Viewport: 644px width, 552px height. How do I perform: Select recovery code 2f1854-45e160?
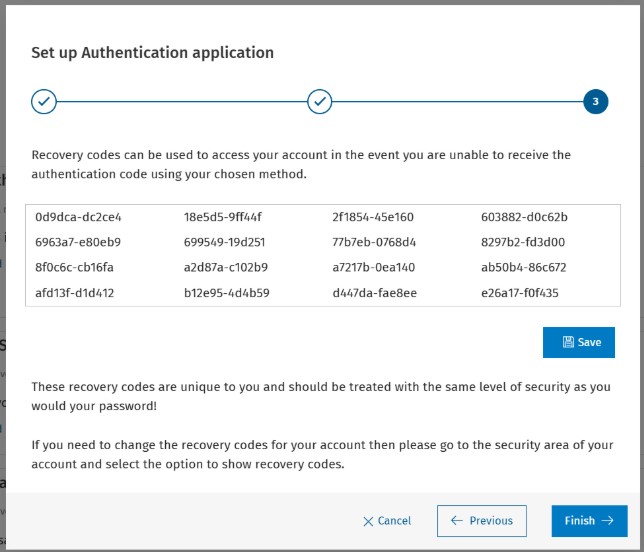click(x=373, y=217)
